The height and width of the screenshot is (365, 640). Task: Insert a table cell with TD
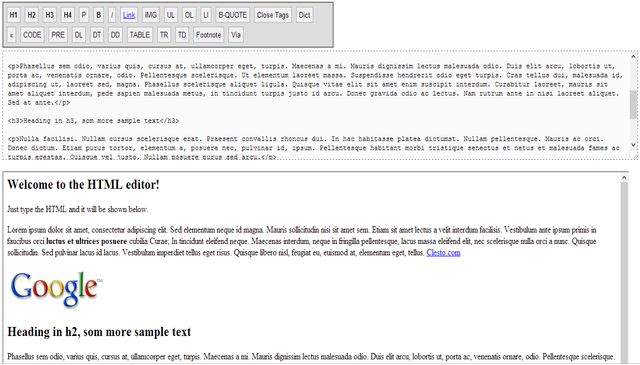182,35
